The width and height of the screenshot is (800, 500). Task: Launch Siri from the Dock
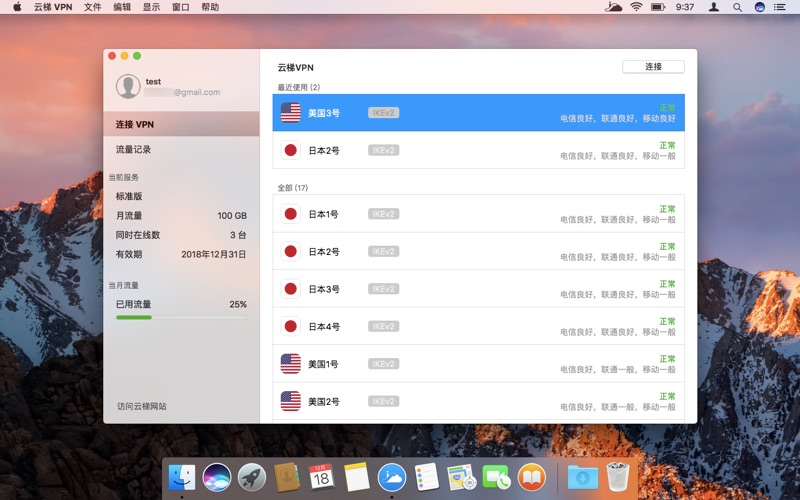coord(217,478)
